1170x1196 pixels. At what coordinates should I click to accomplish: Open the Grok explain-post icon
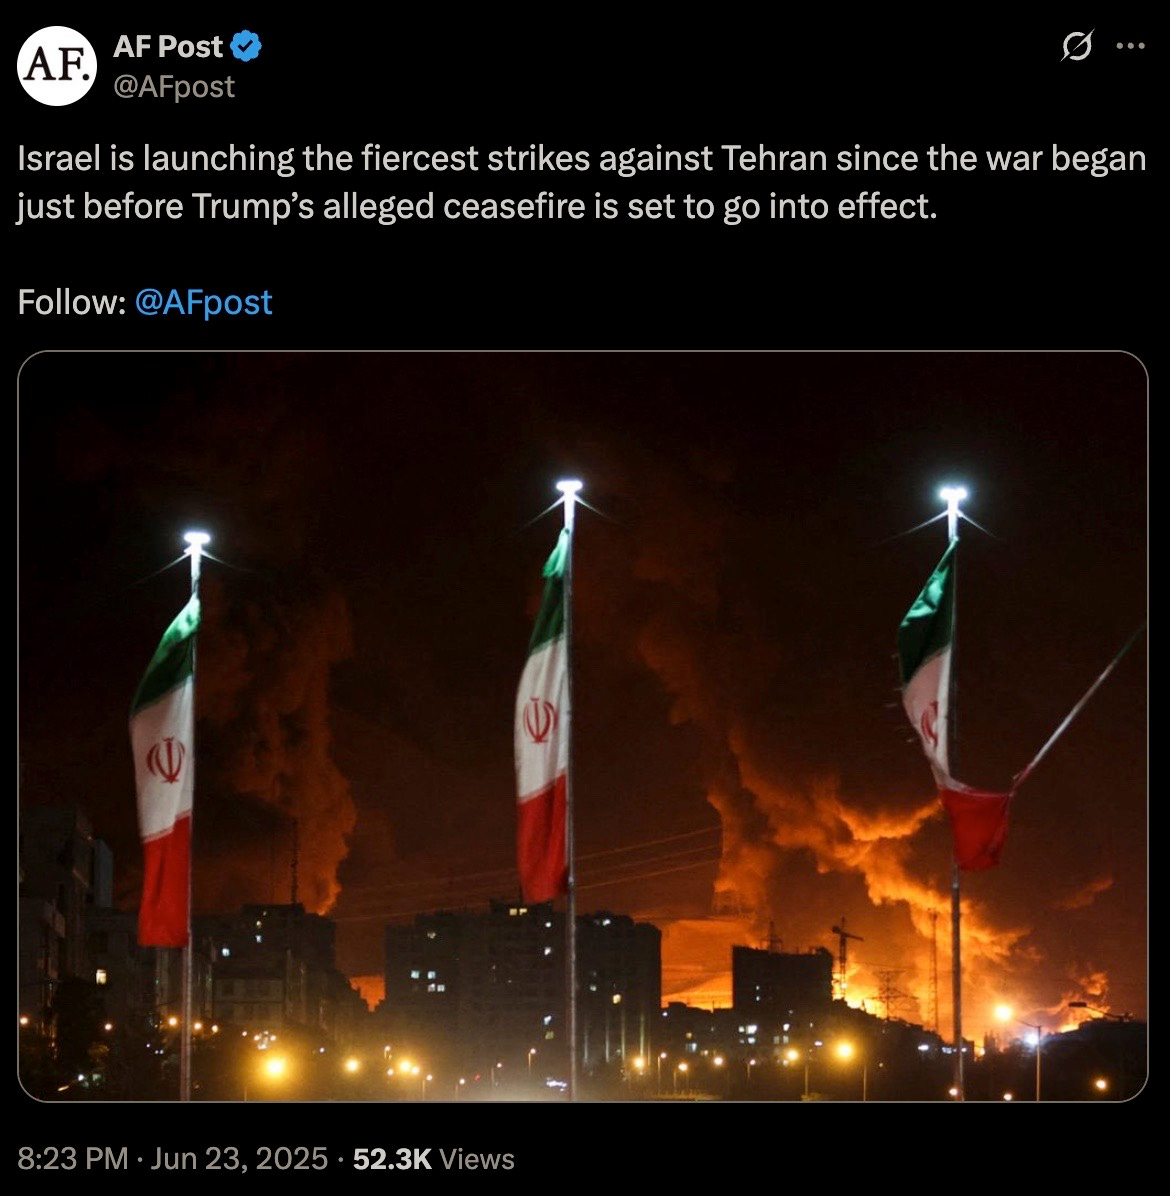1077,47
